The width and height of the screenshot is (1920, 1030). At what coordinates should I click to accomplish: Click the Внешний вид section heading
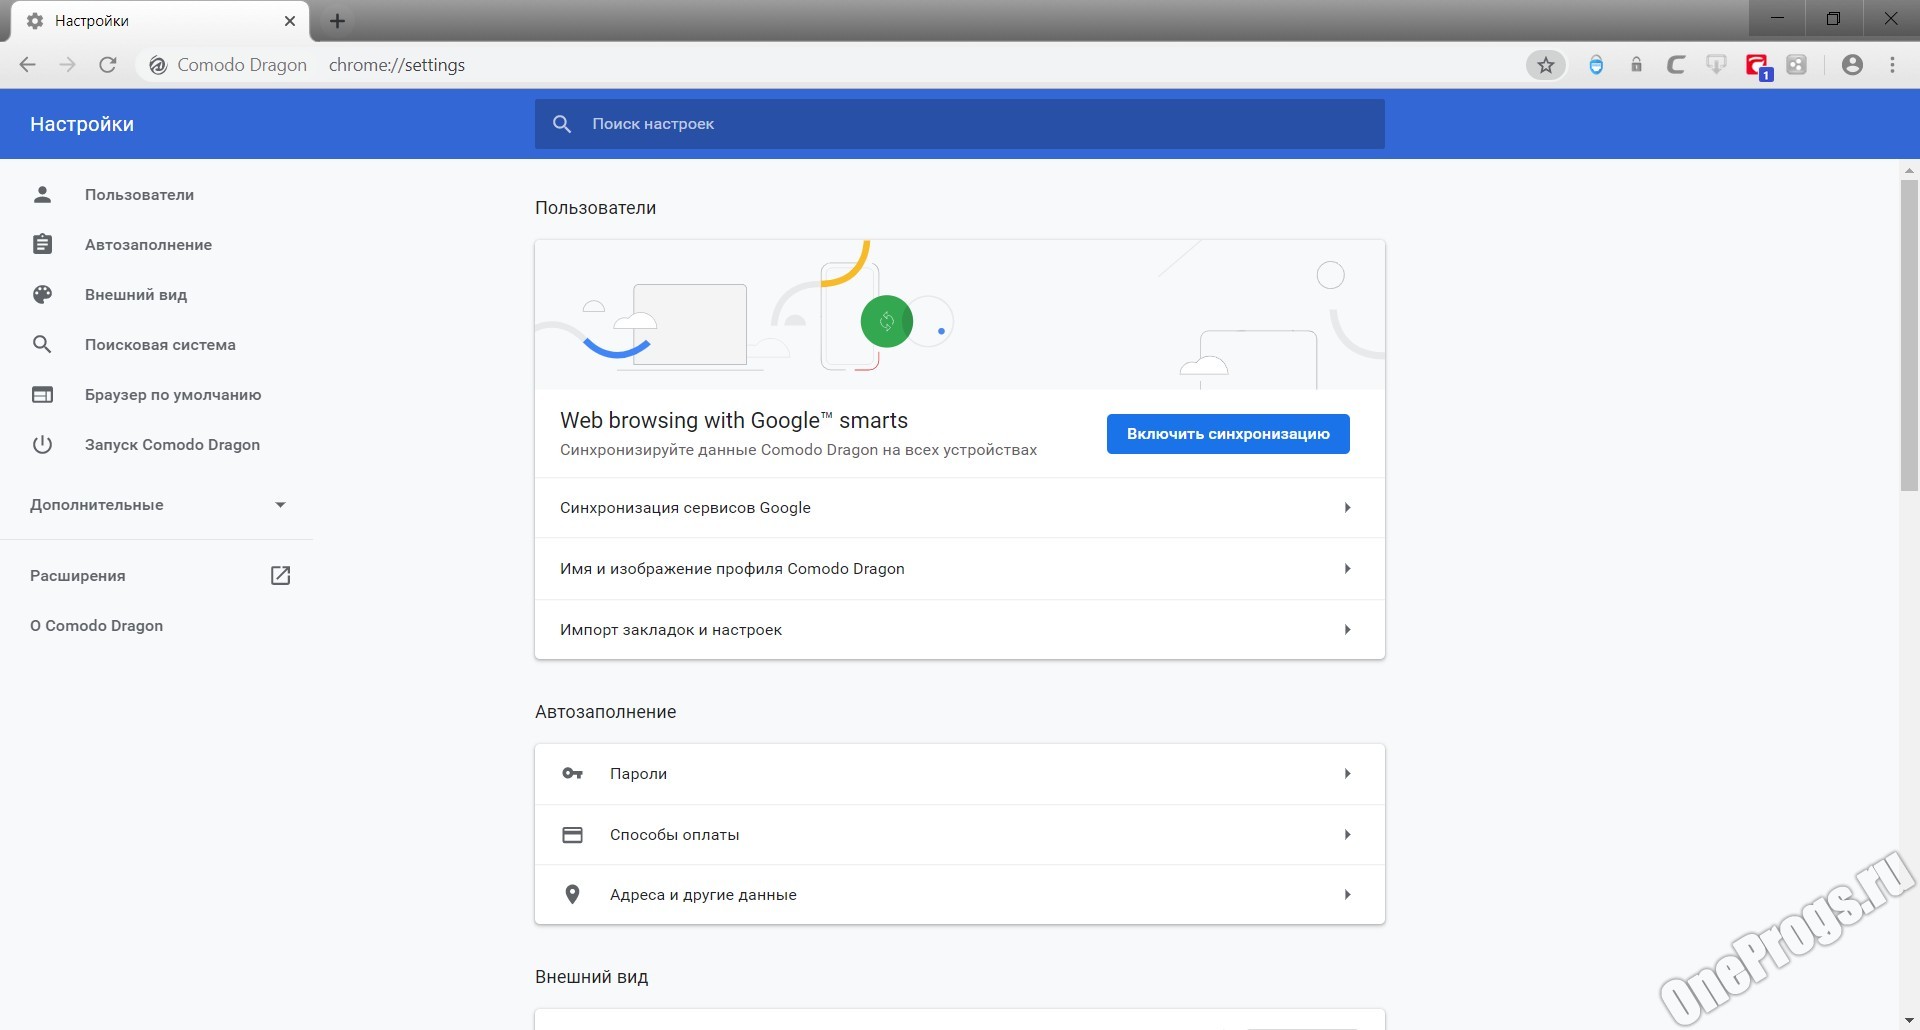(591, 977)
